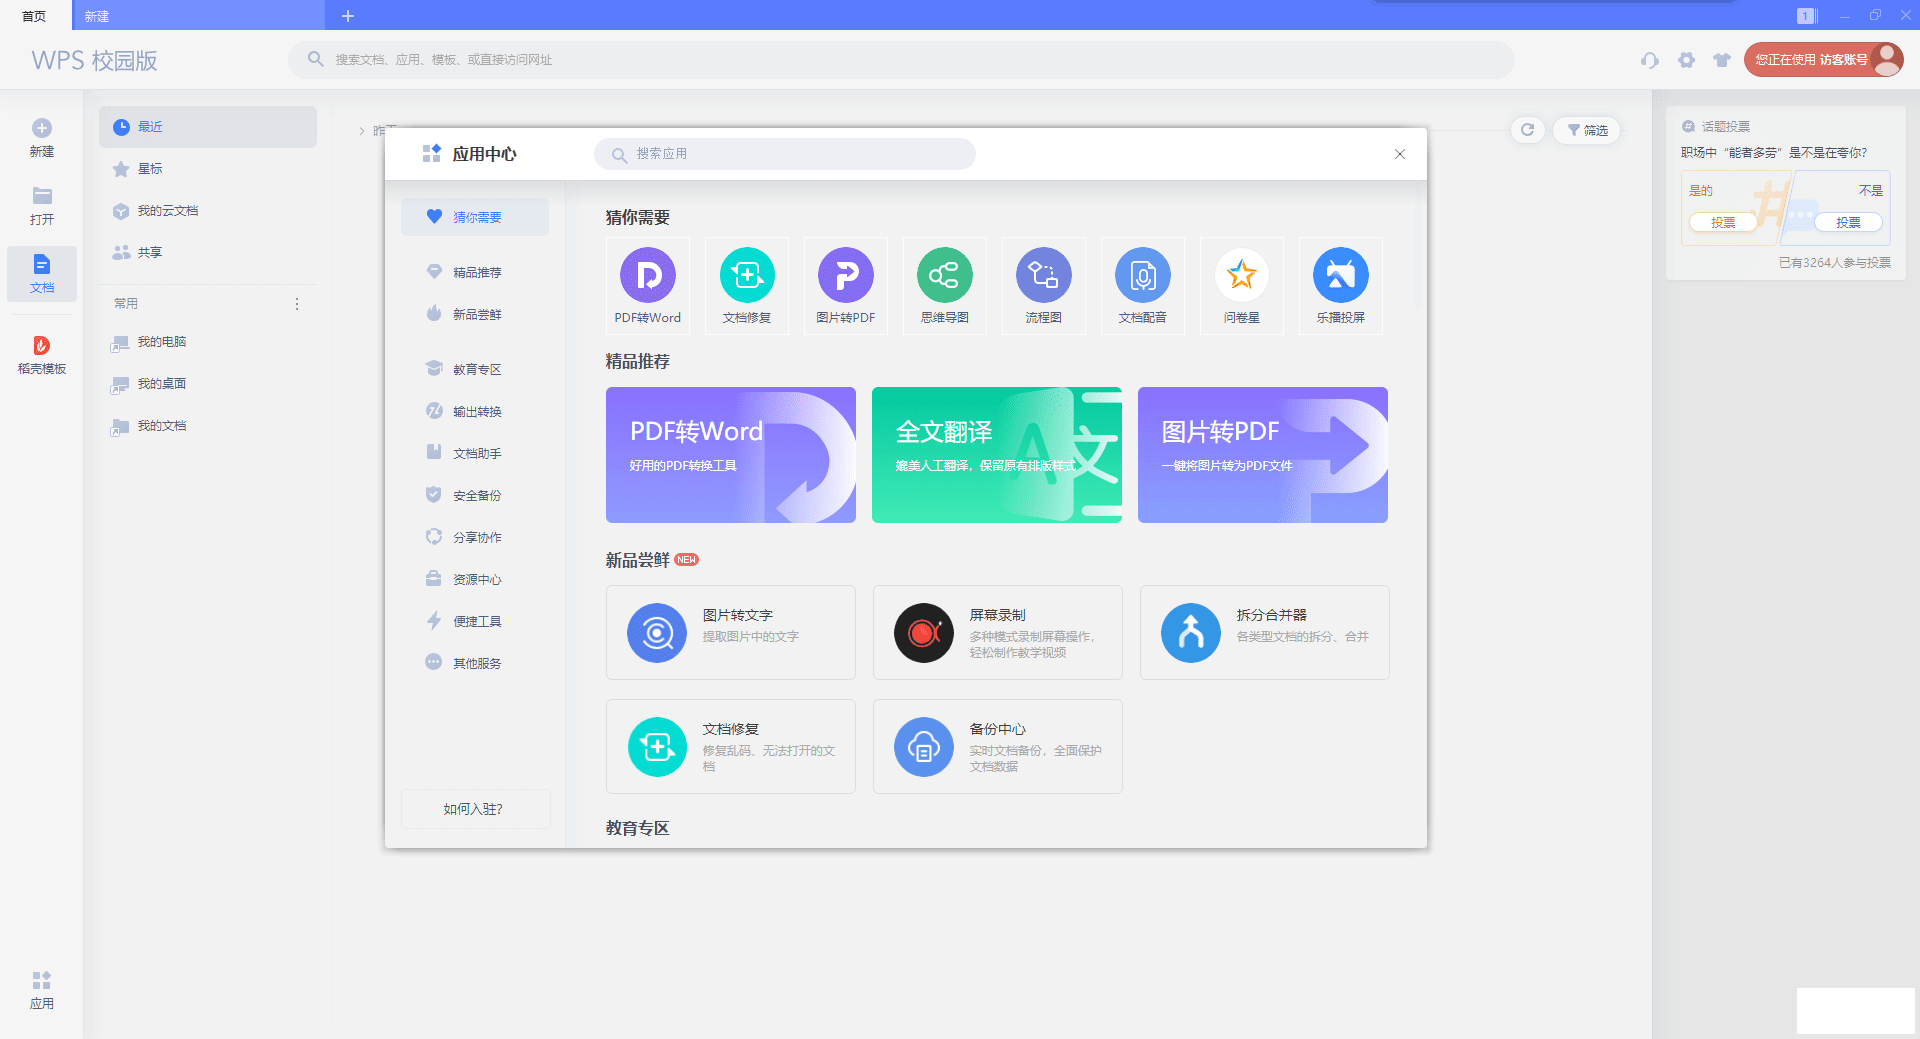Click the main search bar in header

(901, 60)
